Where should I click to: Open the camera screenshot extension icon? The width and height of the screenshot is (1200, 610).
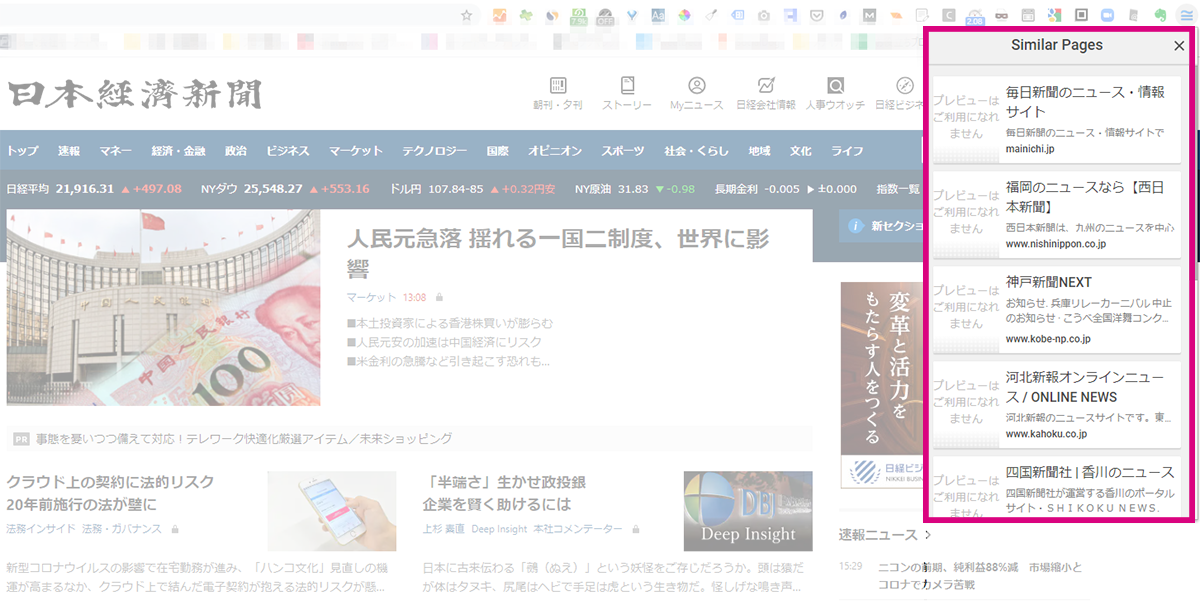pos(763,15)
